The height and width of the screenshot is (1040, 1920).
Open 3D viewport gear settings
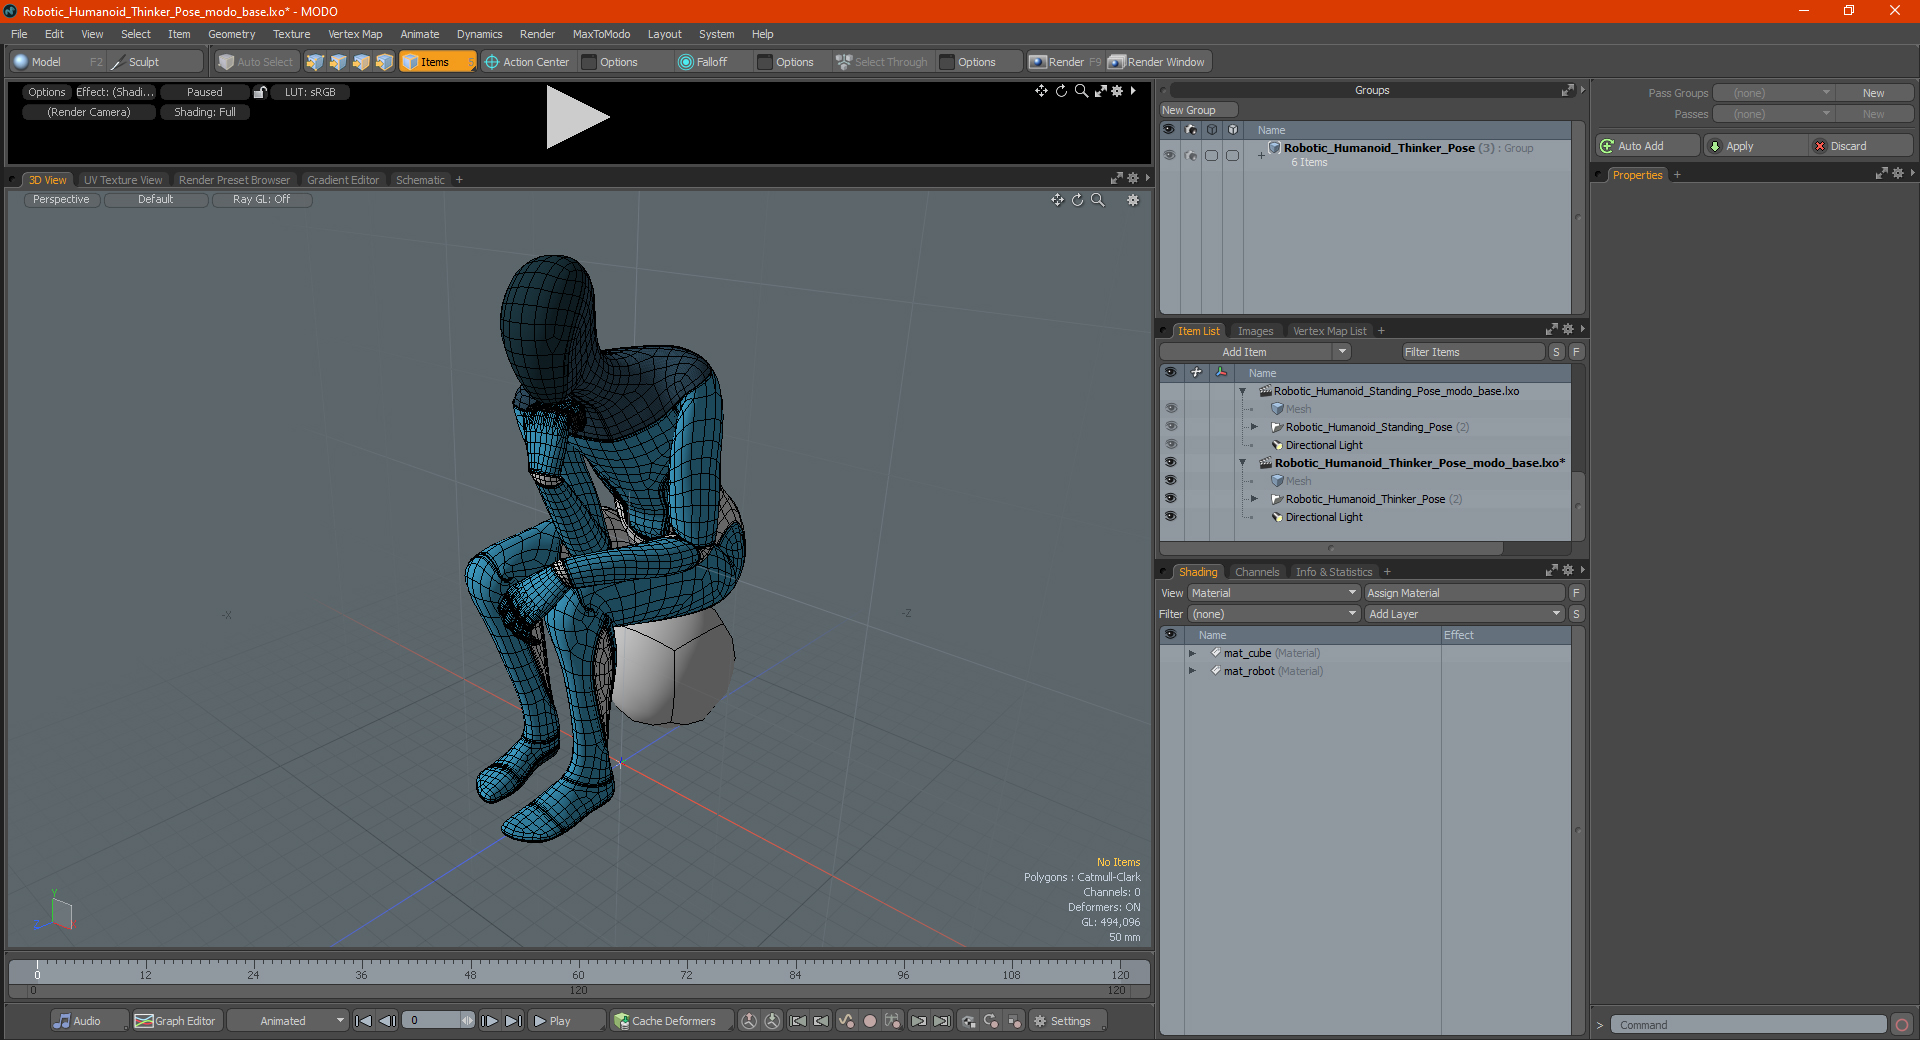click(x=1133, y=200)
